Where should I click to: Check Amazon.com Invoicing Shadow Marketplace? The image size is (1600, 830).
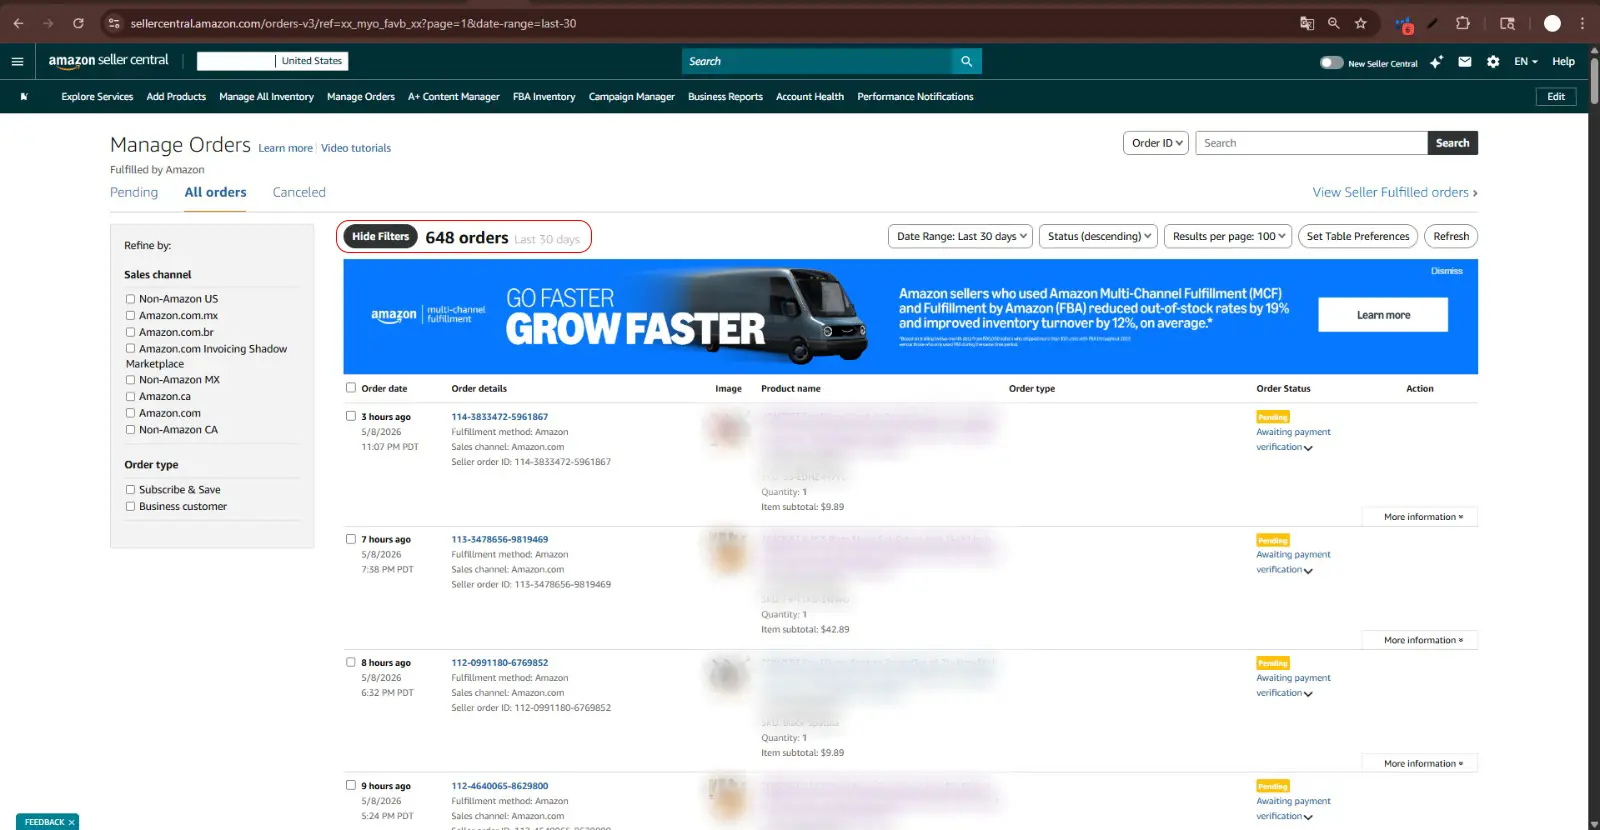pos(130,349)
